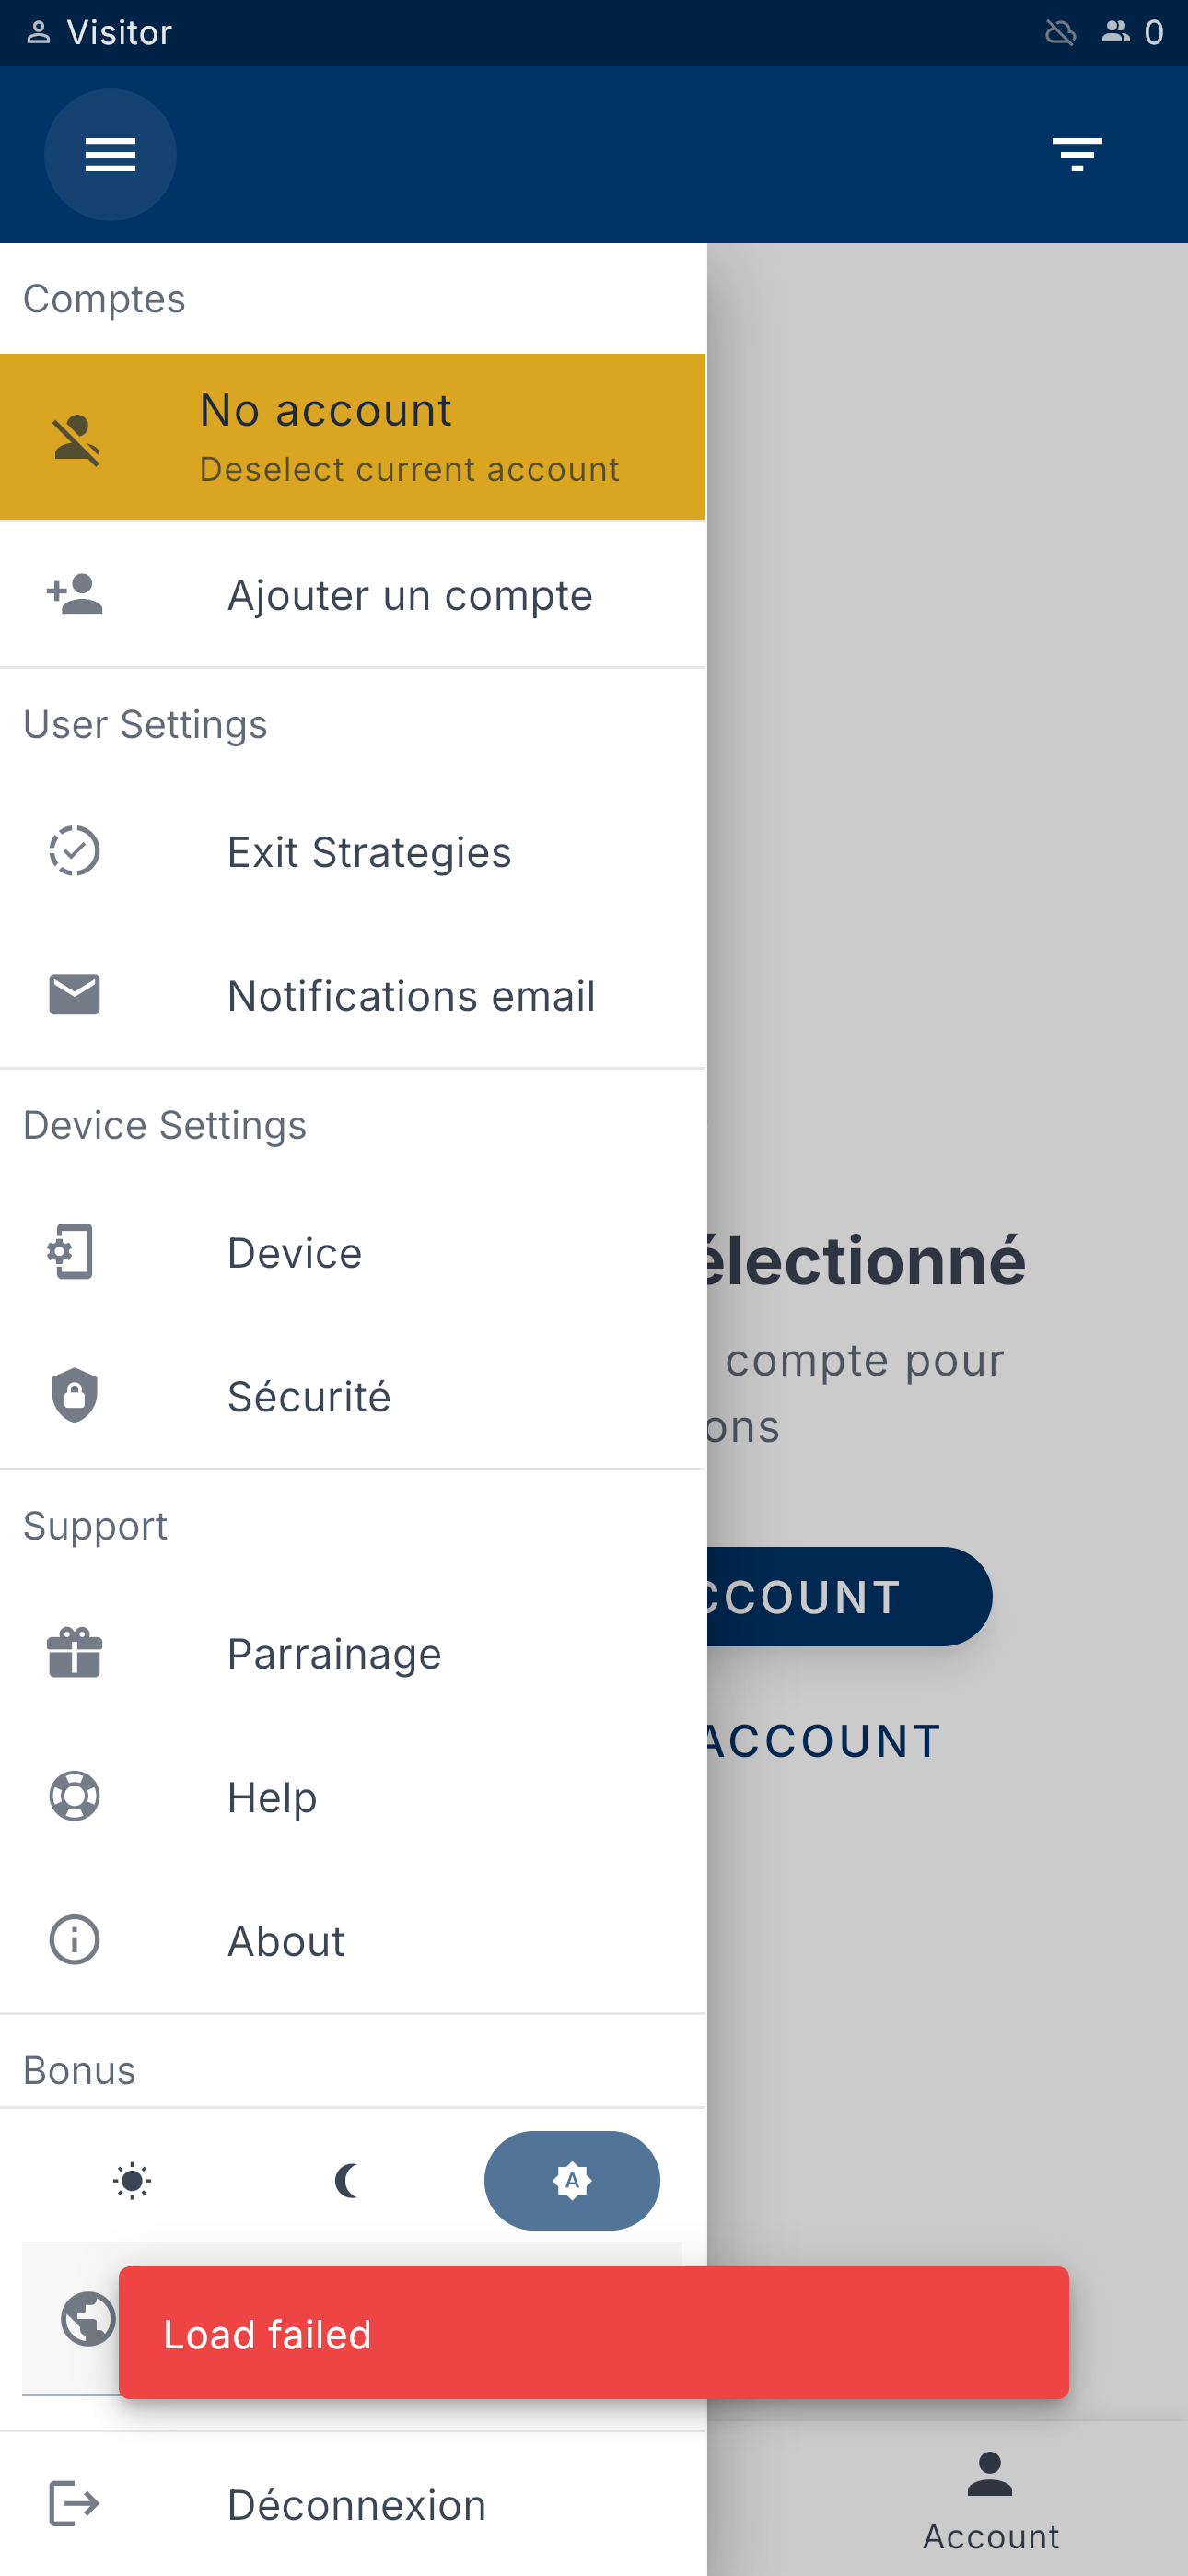This screenshot has height=2576, width=1188.
Task: Click the Sécurité shield icon
Action: click(x=75, y=1396)
